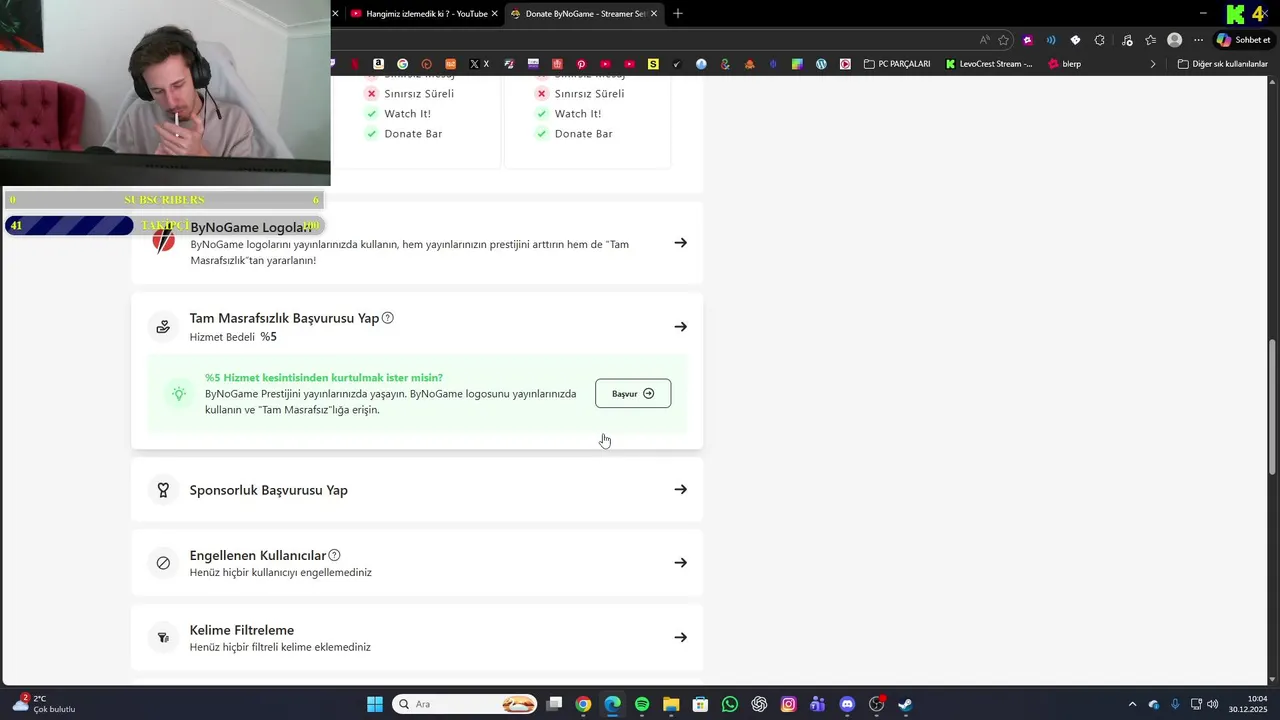
Task: Open Google Chrome from taskbar
Action: [583, 704]
